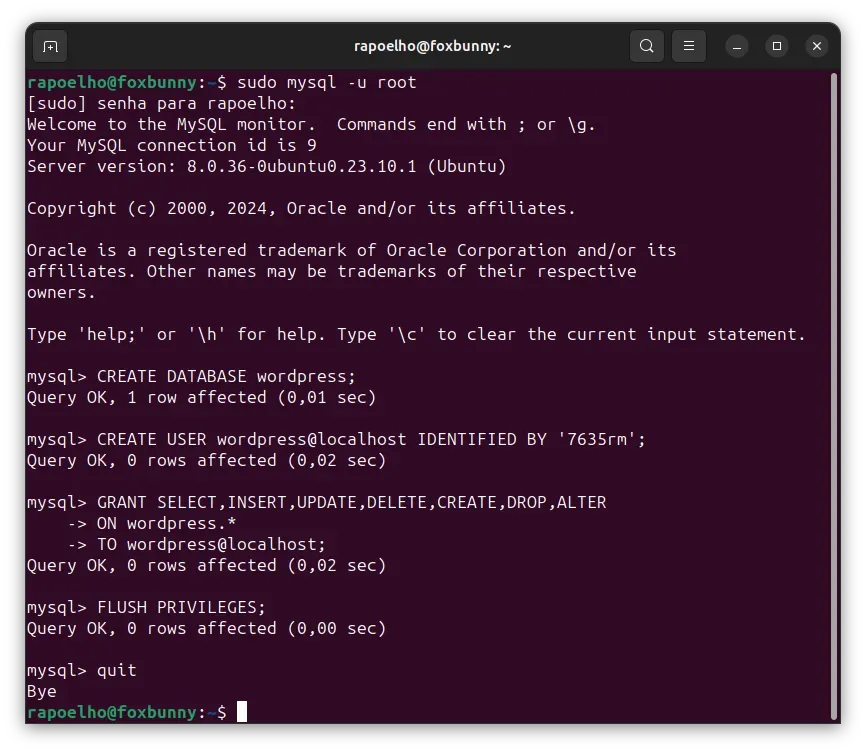Click the Oracle Copyright line

(301, 208)
